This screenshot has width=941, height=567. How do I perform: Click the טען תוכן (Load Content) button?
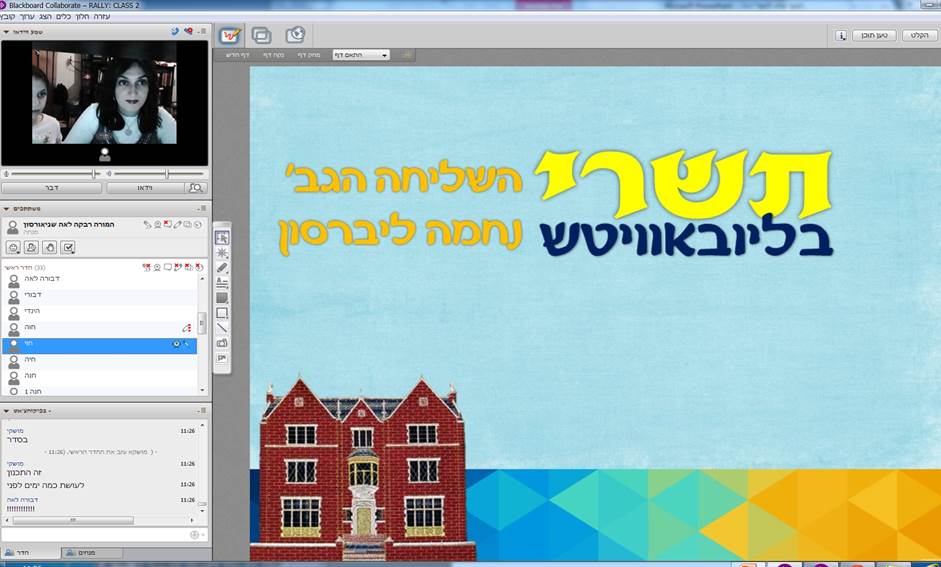[874, 35]
